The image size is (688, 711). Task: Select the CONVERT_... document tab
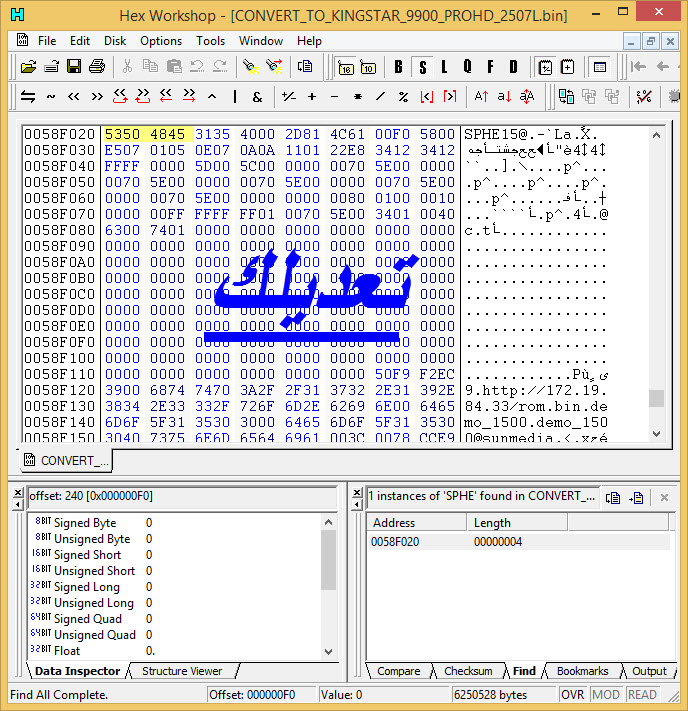[67, 461]
